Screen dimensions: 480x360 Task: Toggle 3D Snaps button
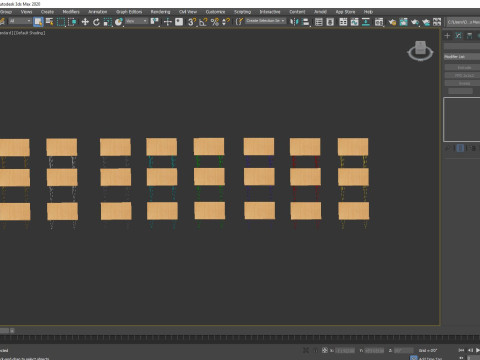(192, 22)
